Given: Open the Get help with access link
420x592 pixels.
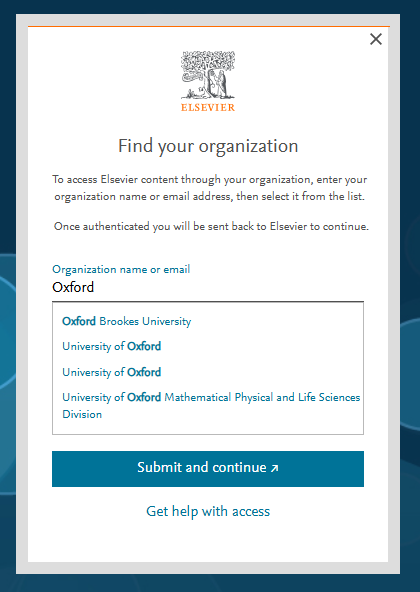Looking at the screenshot, I should [208, 511].
